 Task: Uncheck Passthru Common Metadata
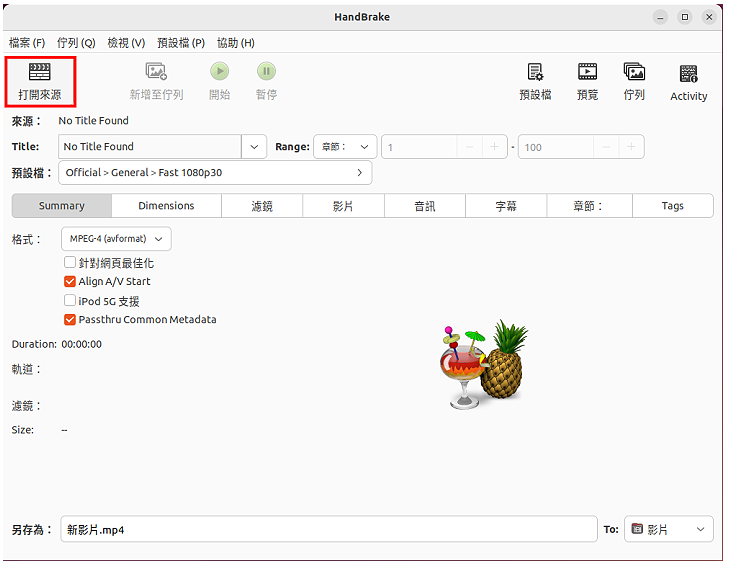70,319
